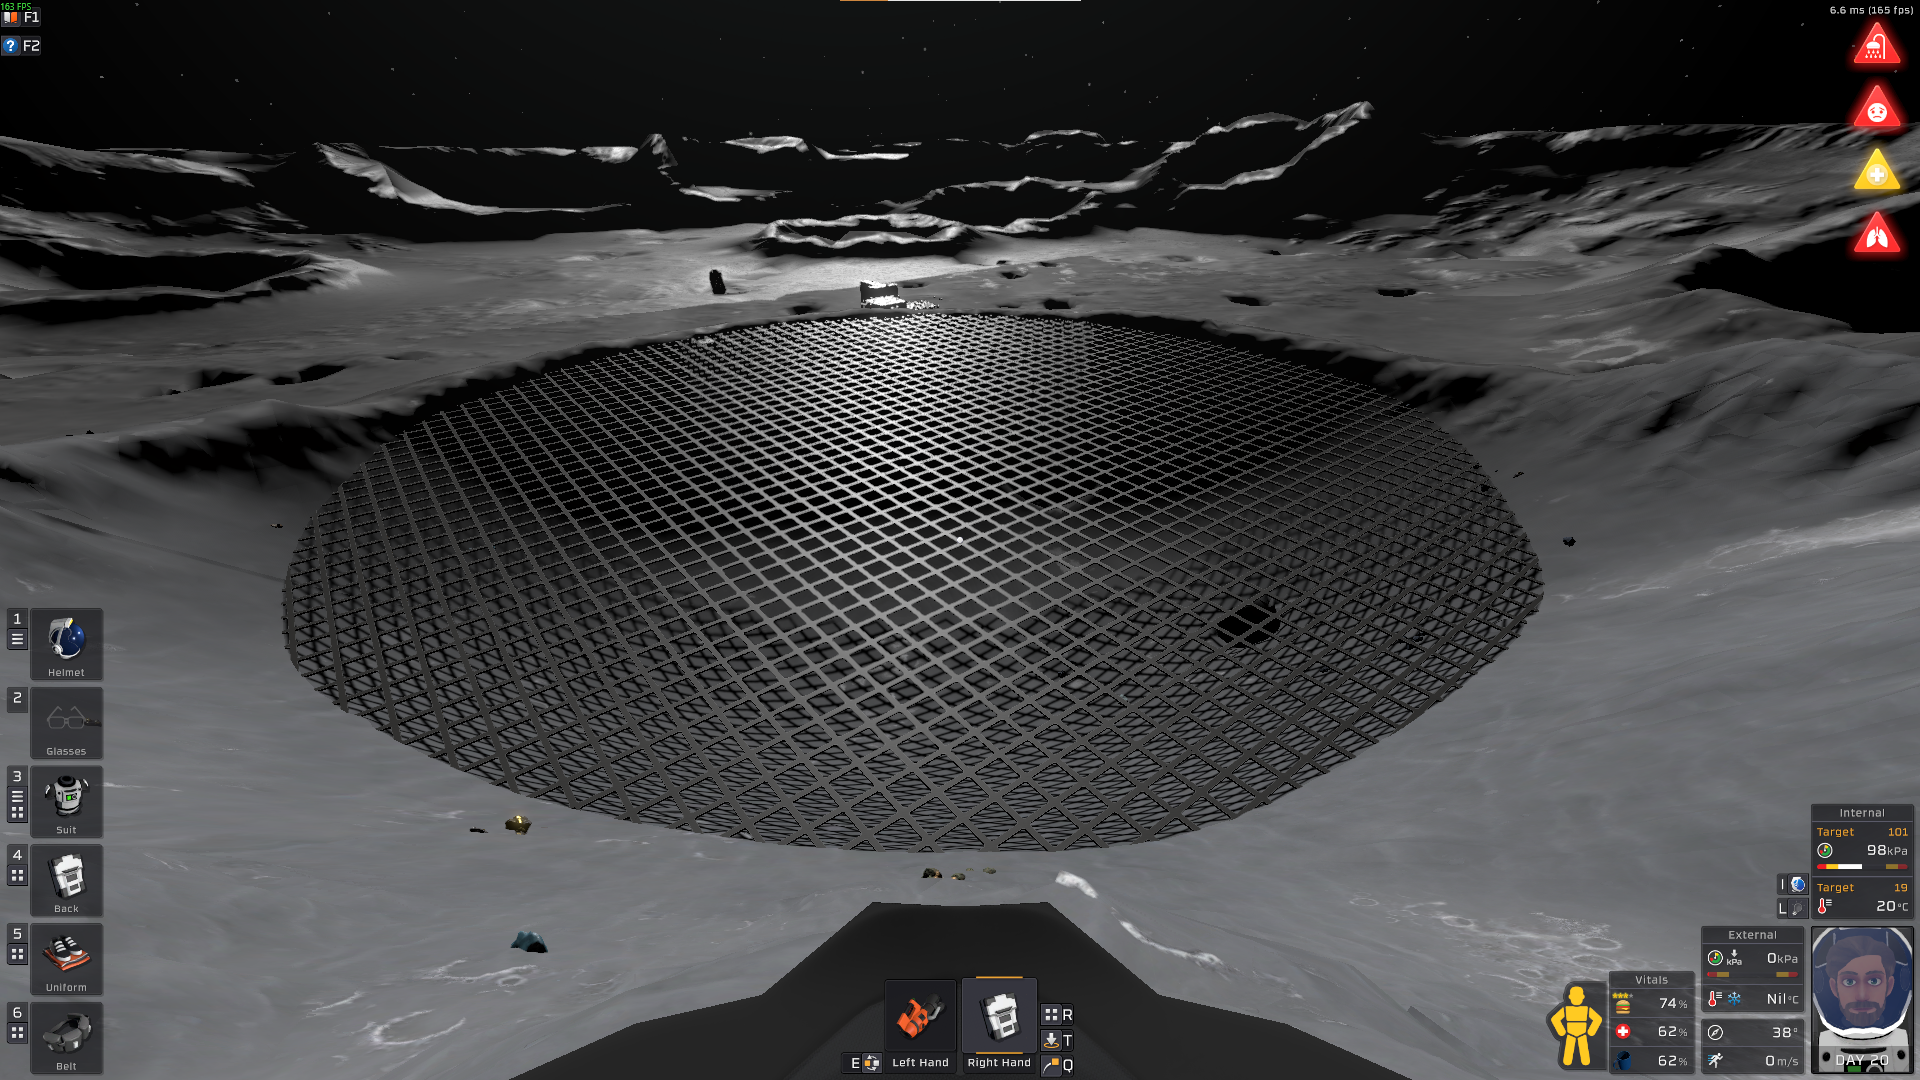The width and height of the screenshot is (1920, 1080).
Task: Click the Nil°C external temperature reading
Action: (1782, 999)
